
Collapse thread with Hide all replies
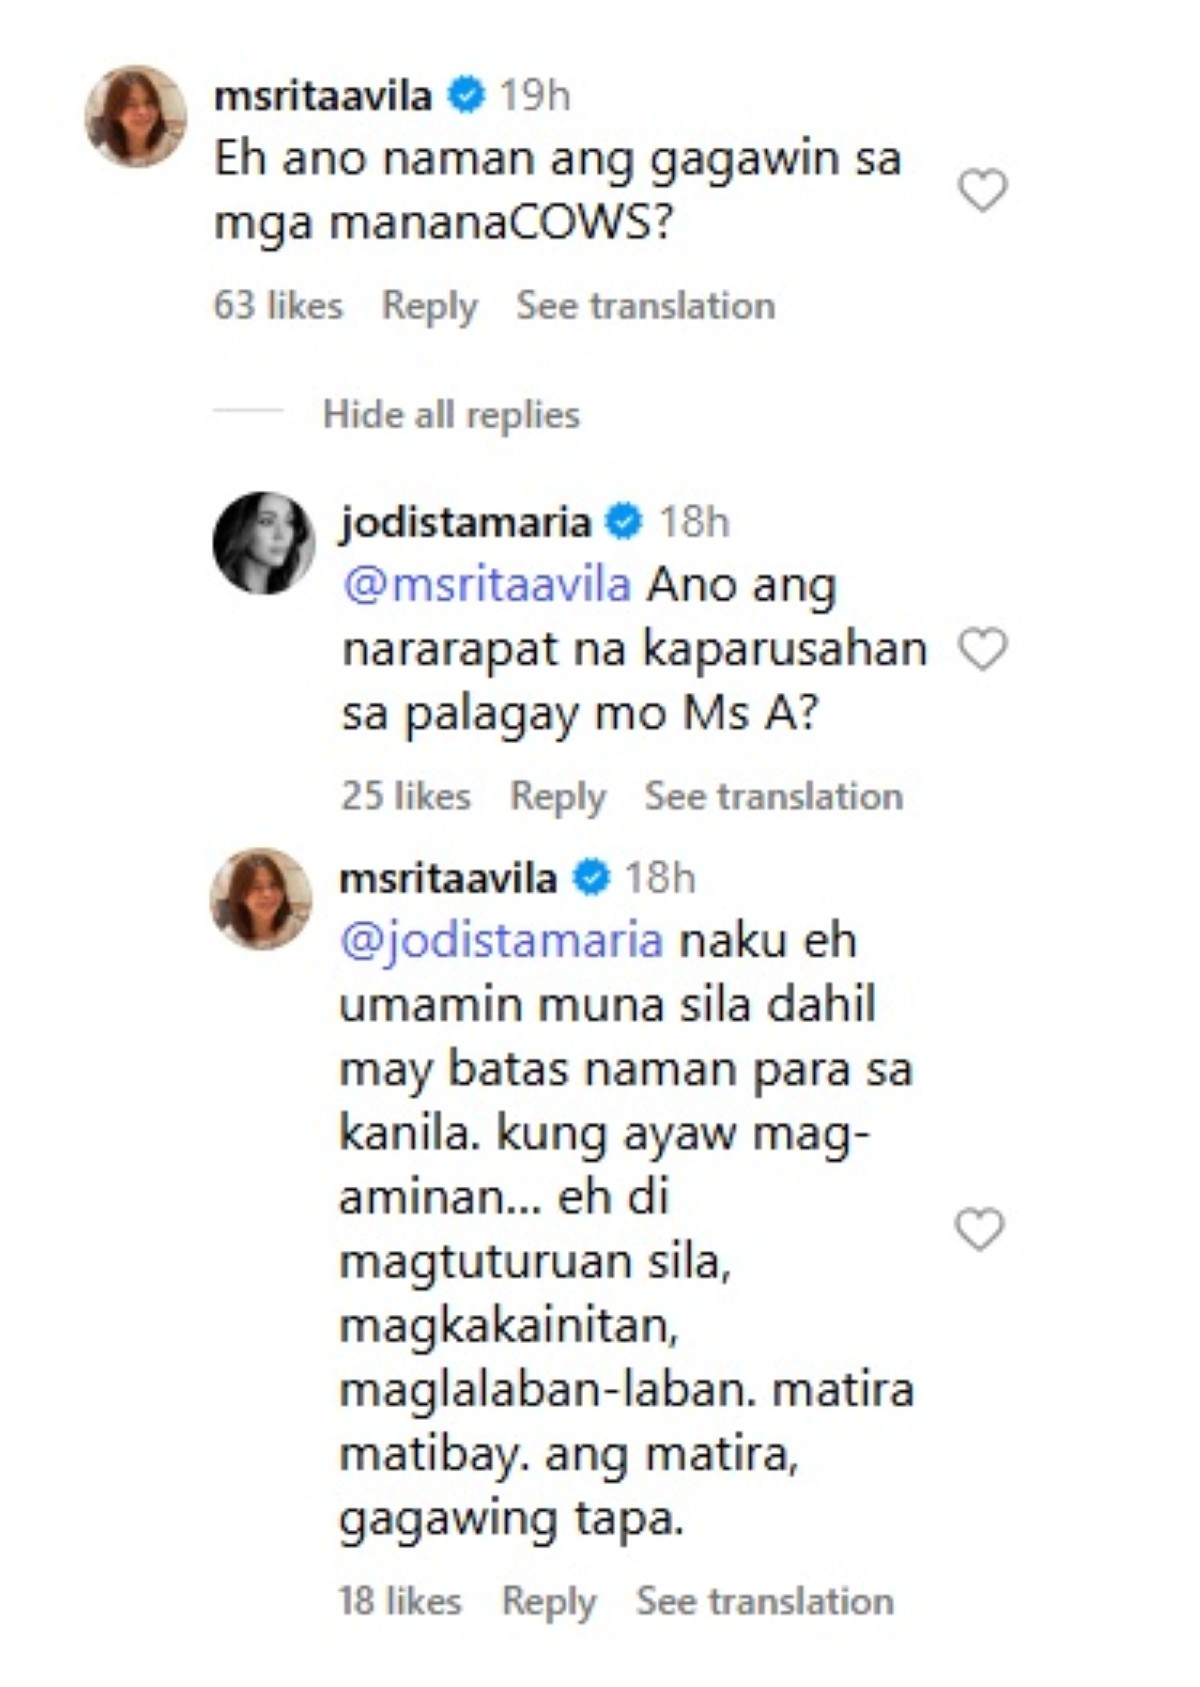click(451, 414)
